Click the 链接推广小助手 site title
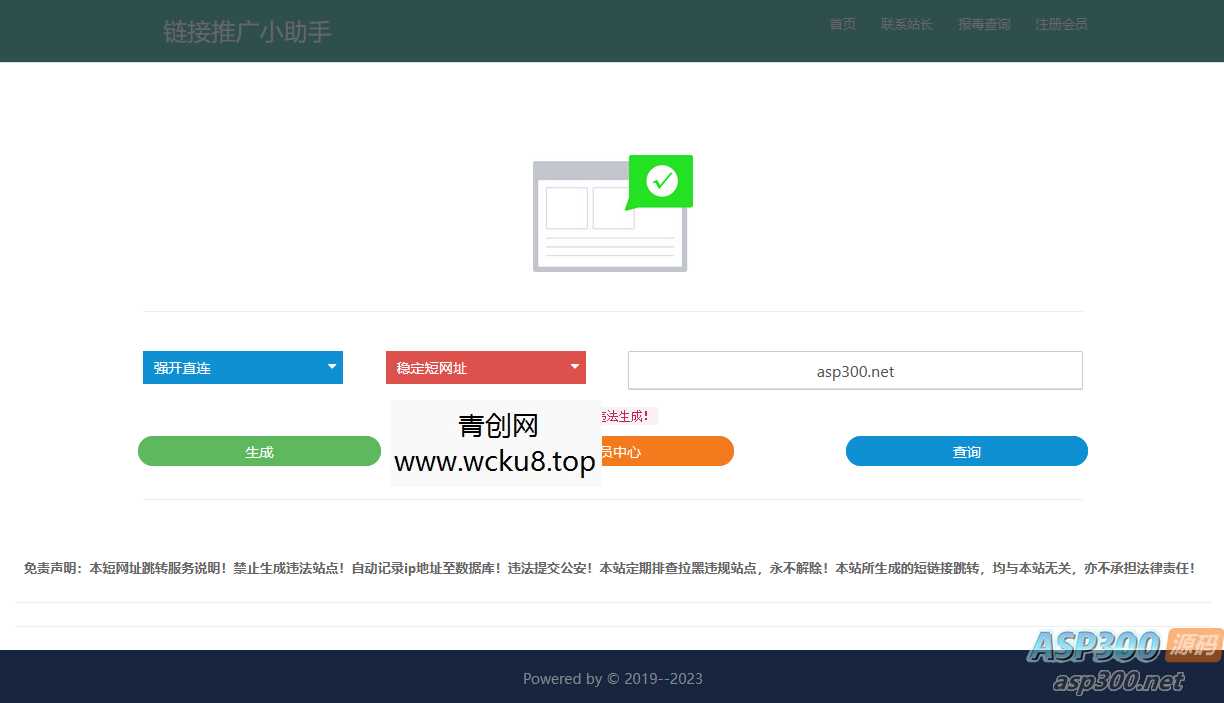 (247, 31)
